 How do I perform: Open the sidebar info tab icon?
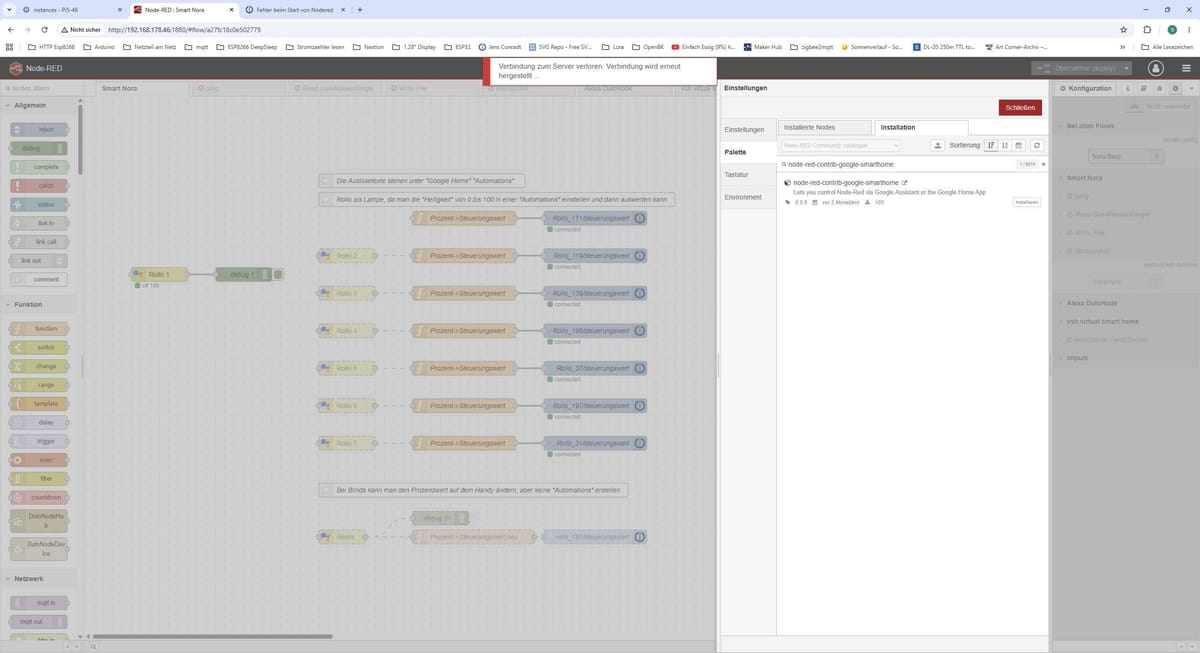1128,89
